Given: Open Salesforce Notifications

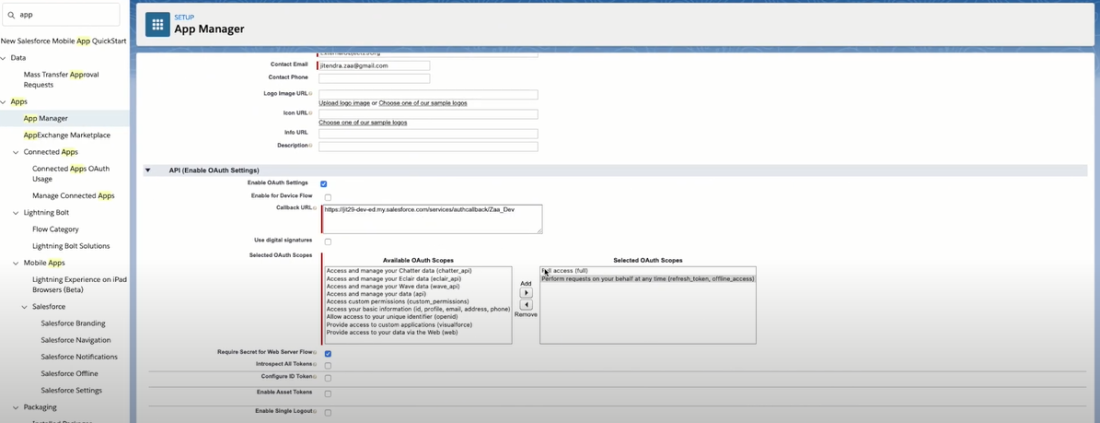Looking at the screenshot, I should [x=79, y=357].
